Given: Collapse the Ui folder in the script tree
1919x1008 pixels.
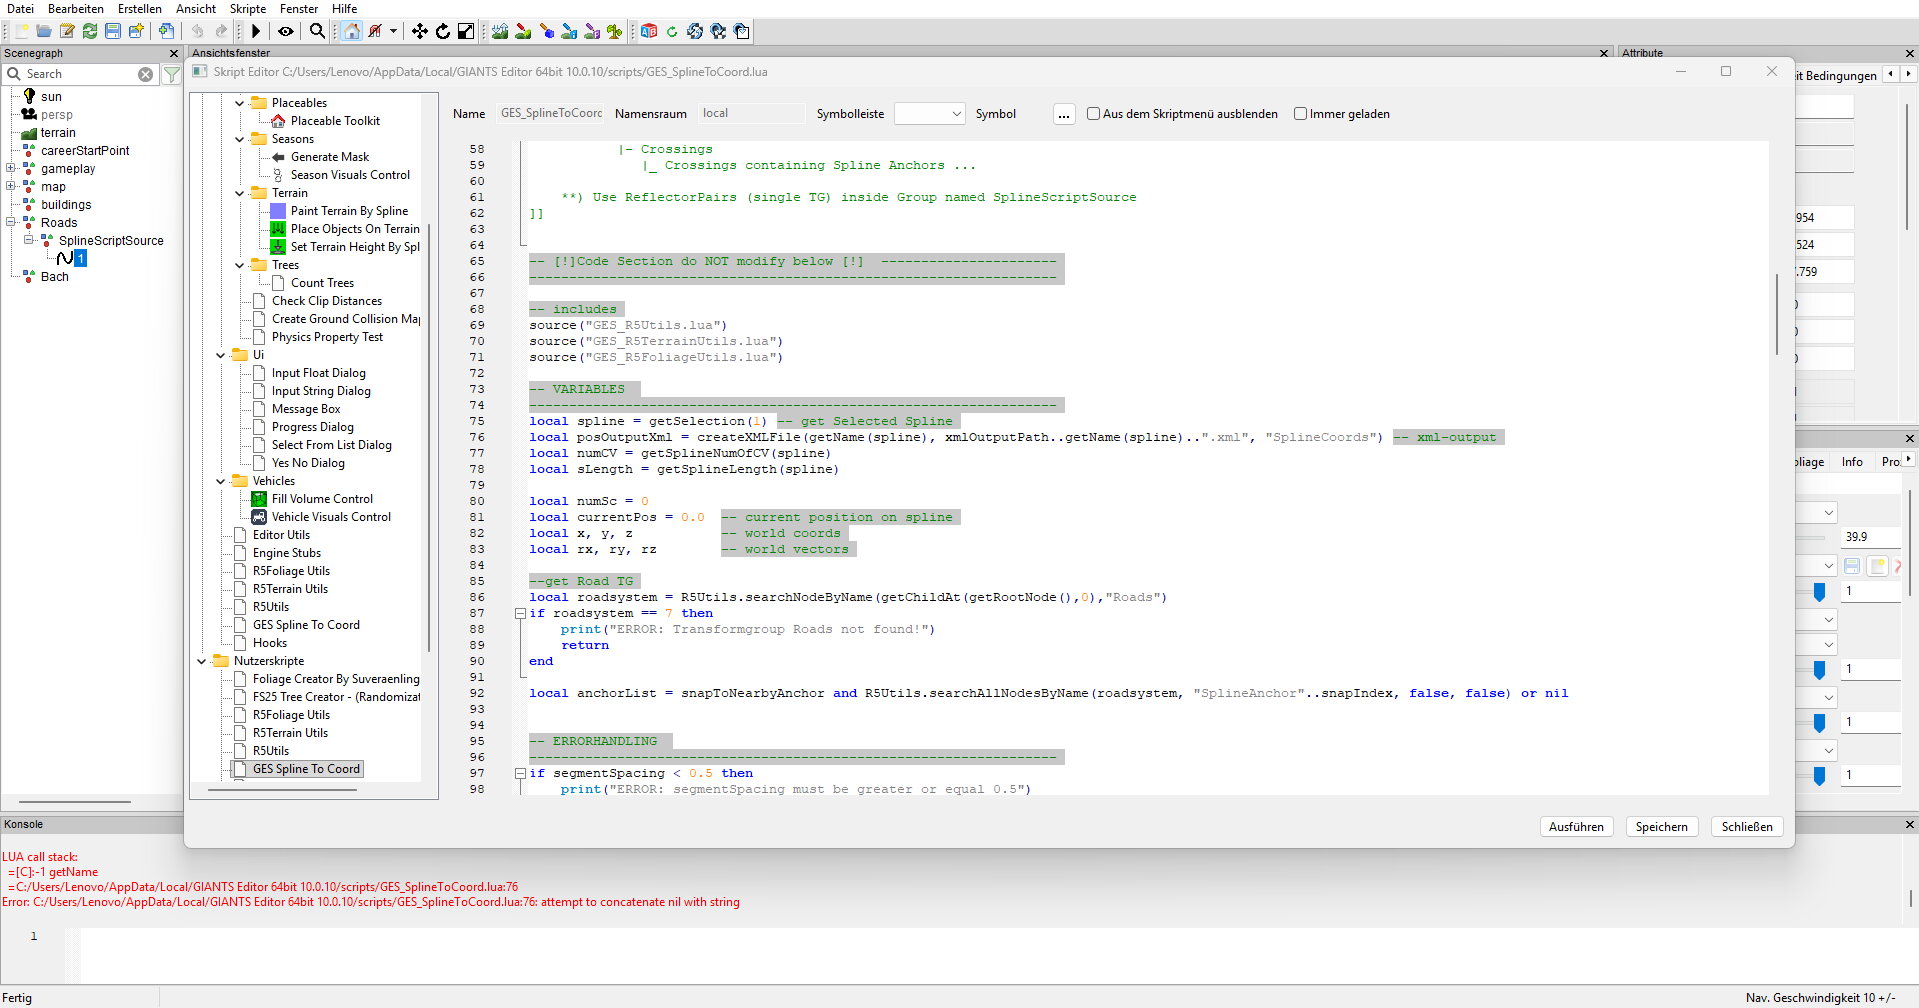Looking at the screenshot, I should pyautogui.click(x=221, y=355).
